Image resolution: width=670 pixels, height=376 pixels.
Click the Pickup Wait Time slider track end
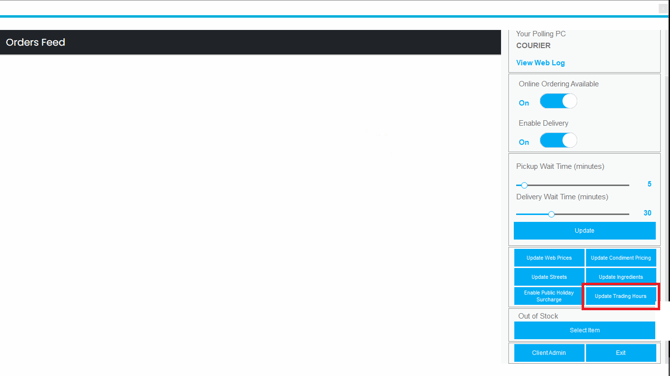click(x=628, y=185)
